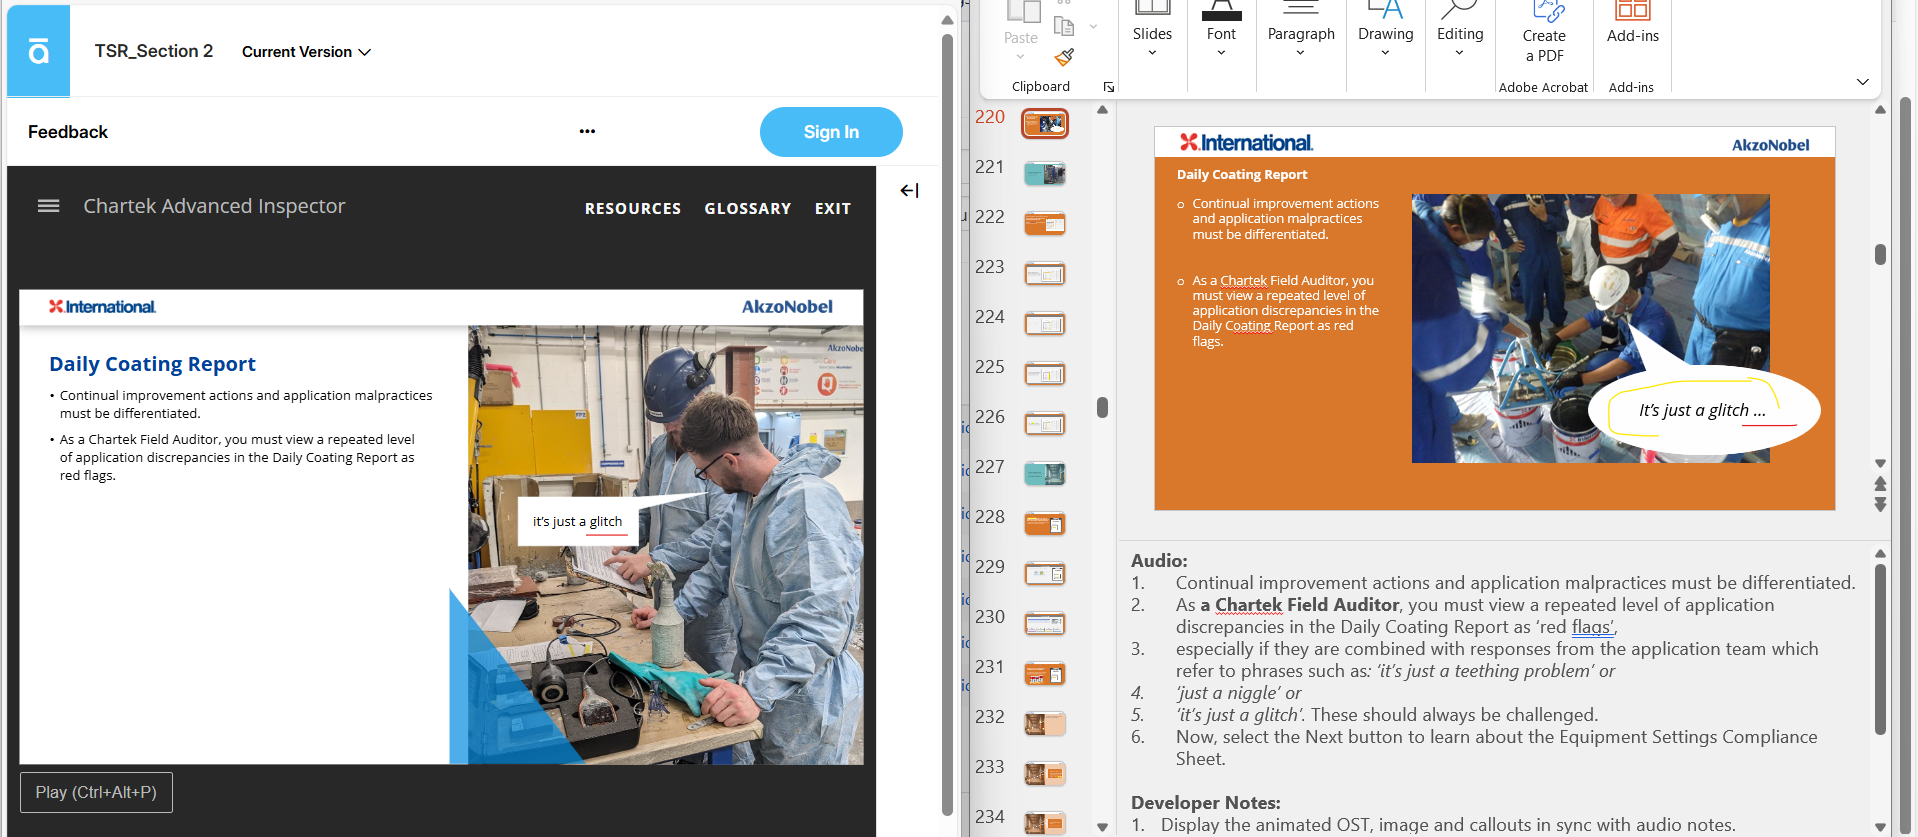
Task: Click the blue app logo icon
Action: click(38, 51)
